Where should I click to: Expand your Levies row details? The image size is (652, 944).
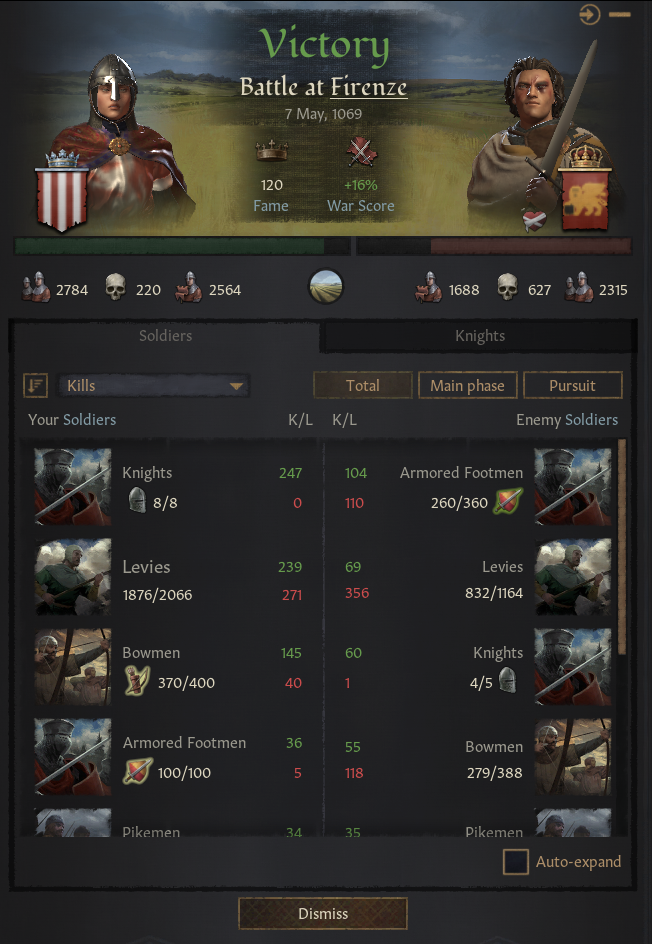point(170,578)
